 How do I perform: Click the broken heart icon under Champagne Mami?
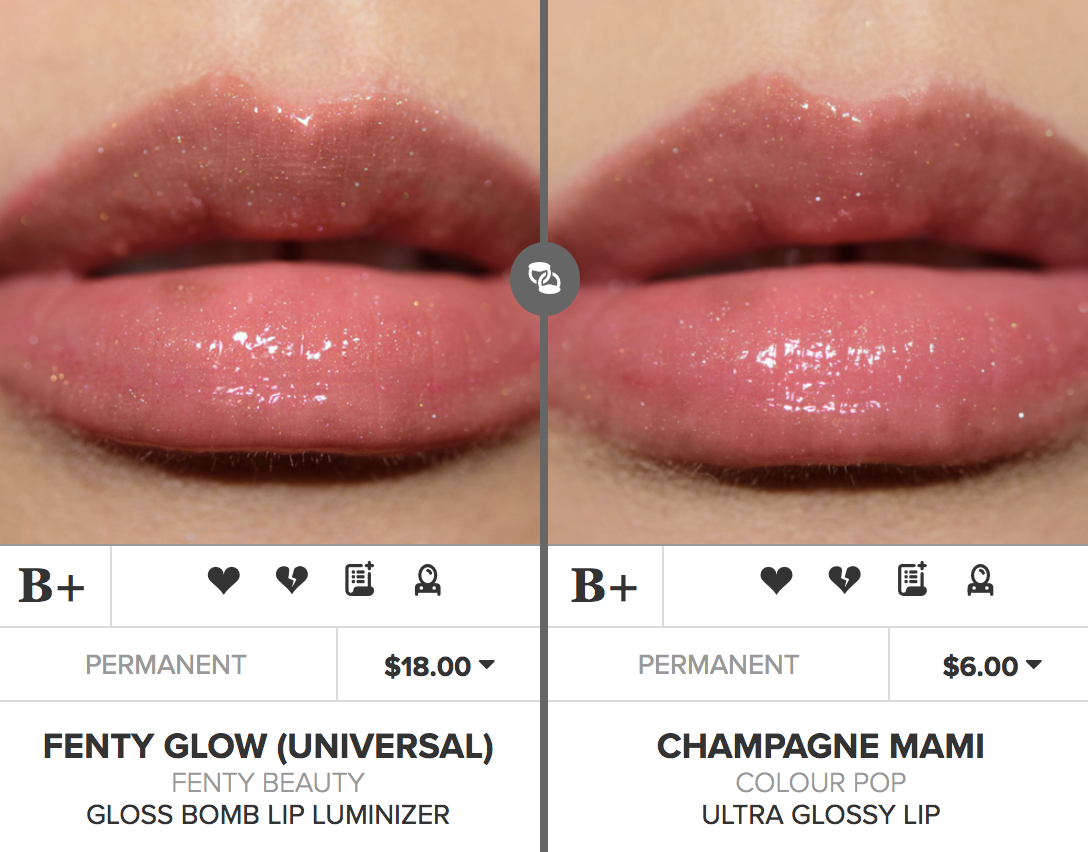tap(844, 580)
